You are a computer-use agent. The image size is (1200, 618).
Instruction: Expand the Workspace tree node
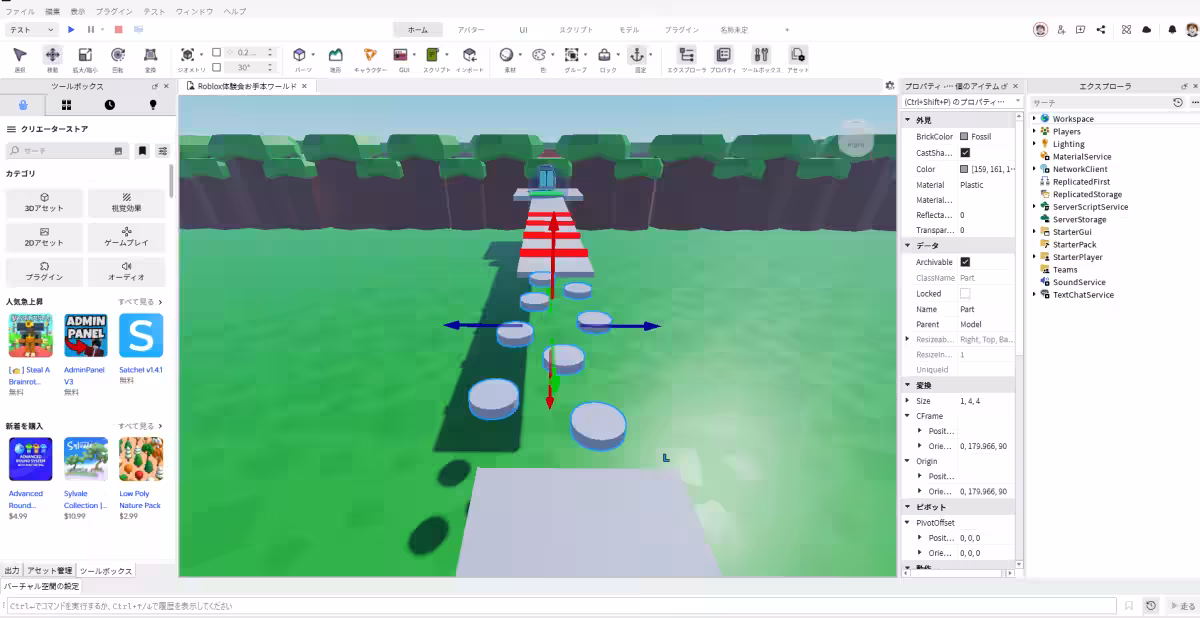(1035, 119)
